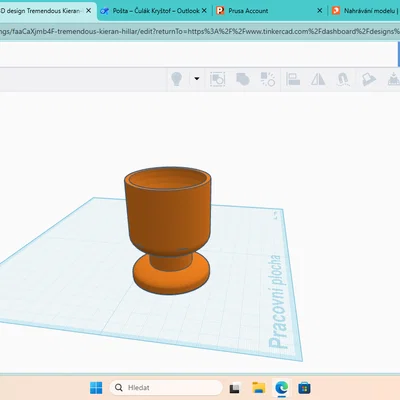
Task: Click the browser address bar URL
Action: coord(200,32)
